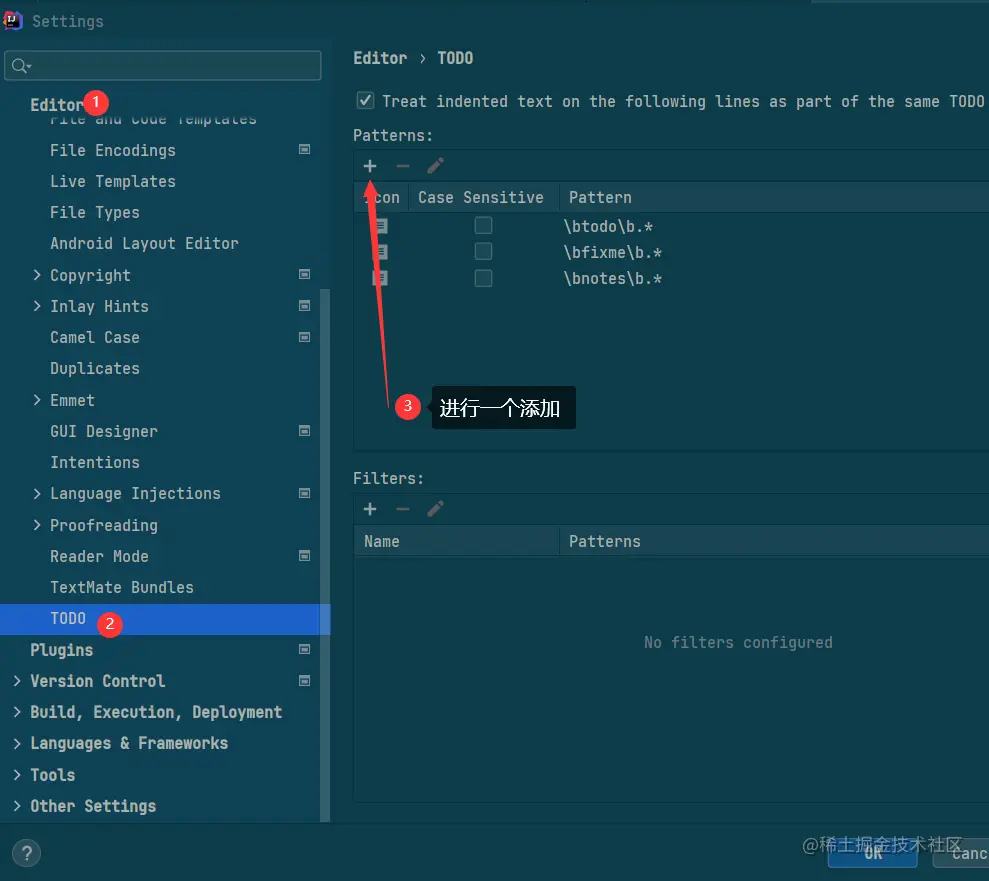Click the Cancel button
This screenshot has width=989, height=881.
click(x=961, y=853)
